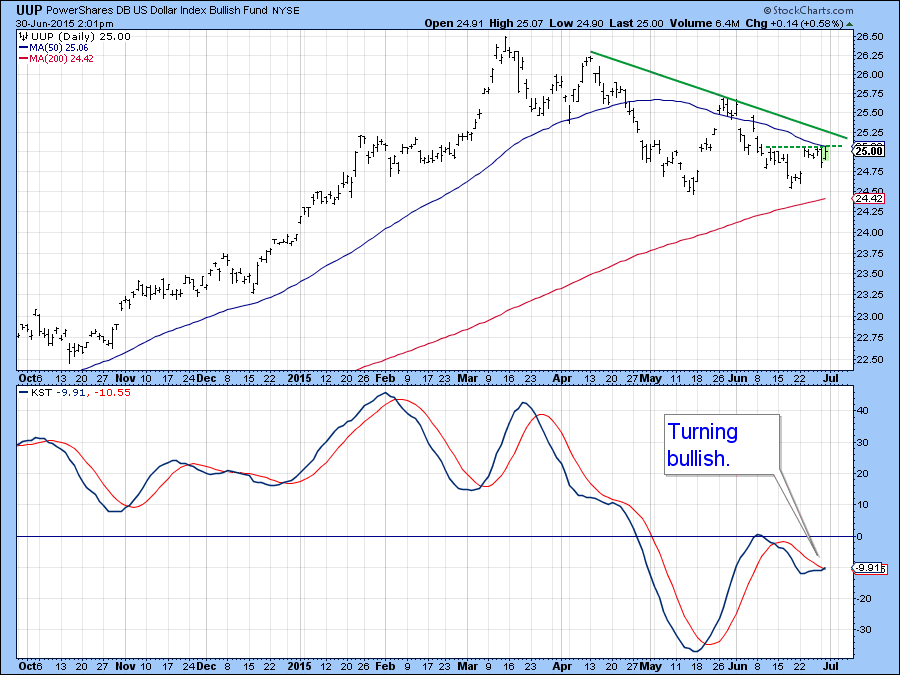Viewport: 900px width, 675px height.
Task: Click the MA(50) 25.06 legend entry
Action: [x=59, y=48]
